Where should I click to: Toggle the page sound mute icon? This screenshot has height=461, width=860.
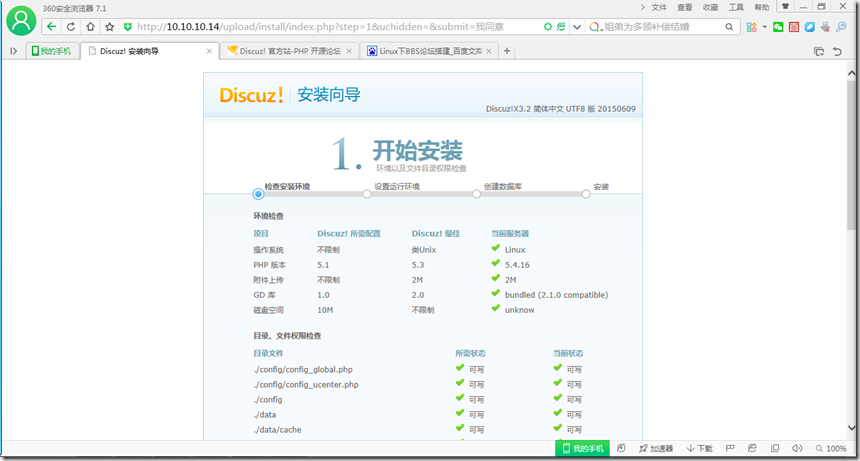coord(797,448)
